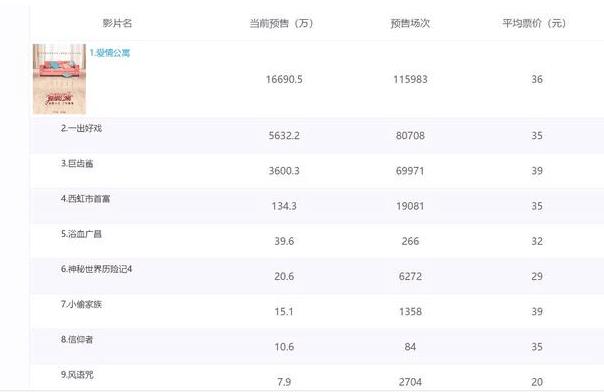604x392 pixels.
Task: Select screenings count 84
Action: pyautogui.click(x=410, y=347)
